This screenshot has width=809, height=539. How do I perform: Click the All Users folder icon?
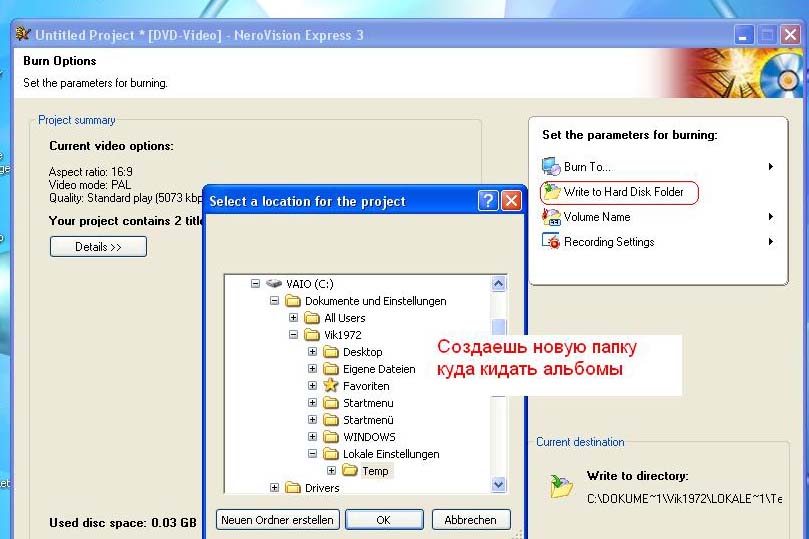click(x=312, y=318)
